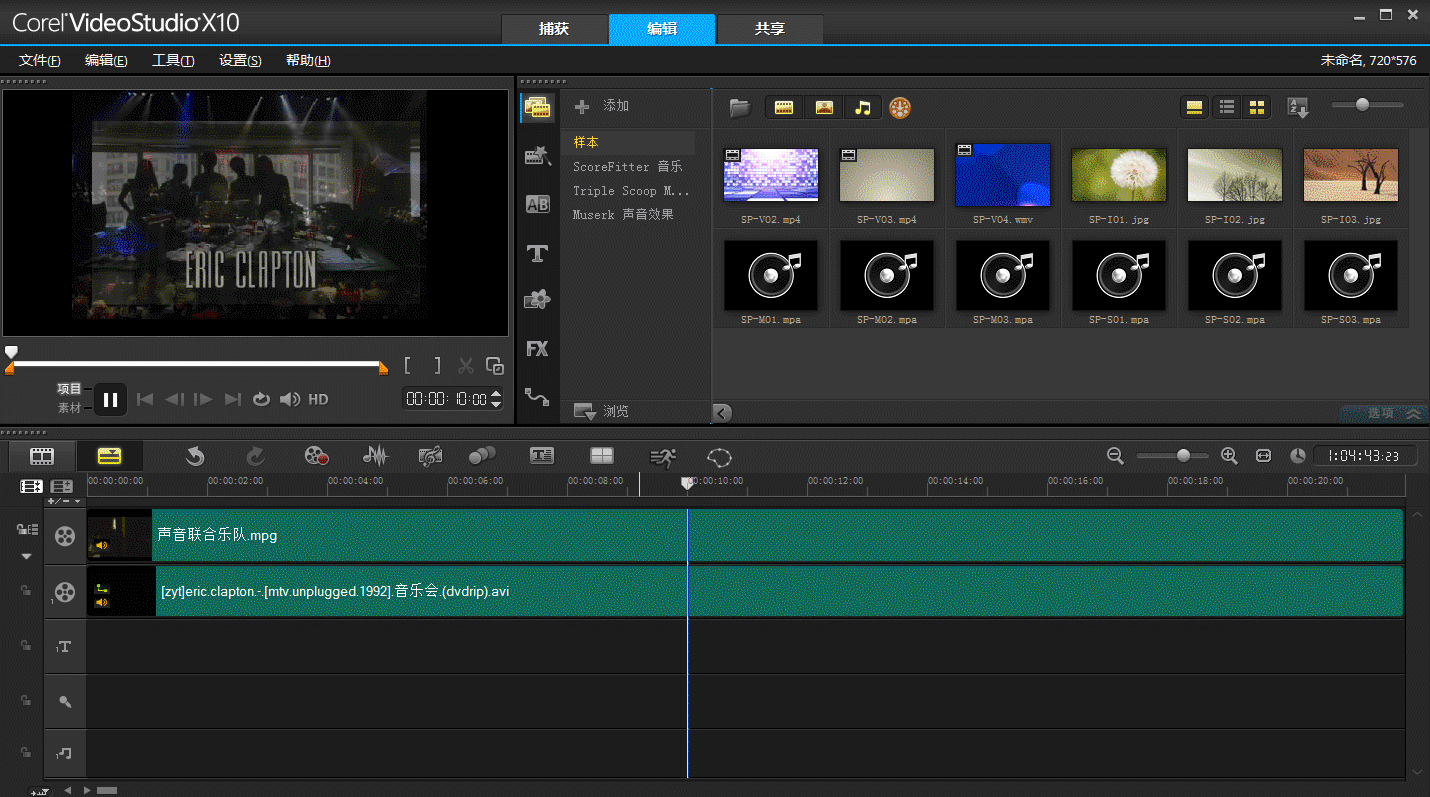The image size is (1430, 797).
Task: Toggle video files display in library
Action: tap(784, 107)
